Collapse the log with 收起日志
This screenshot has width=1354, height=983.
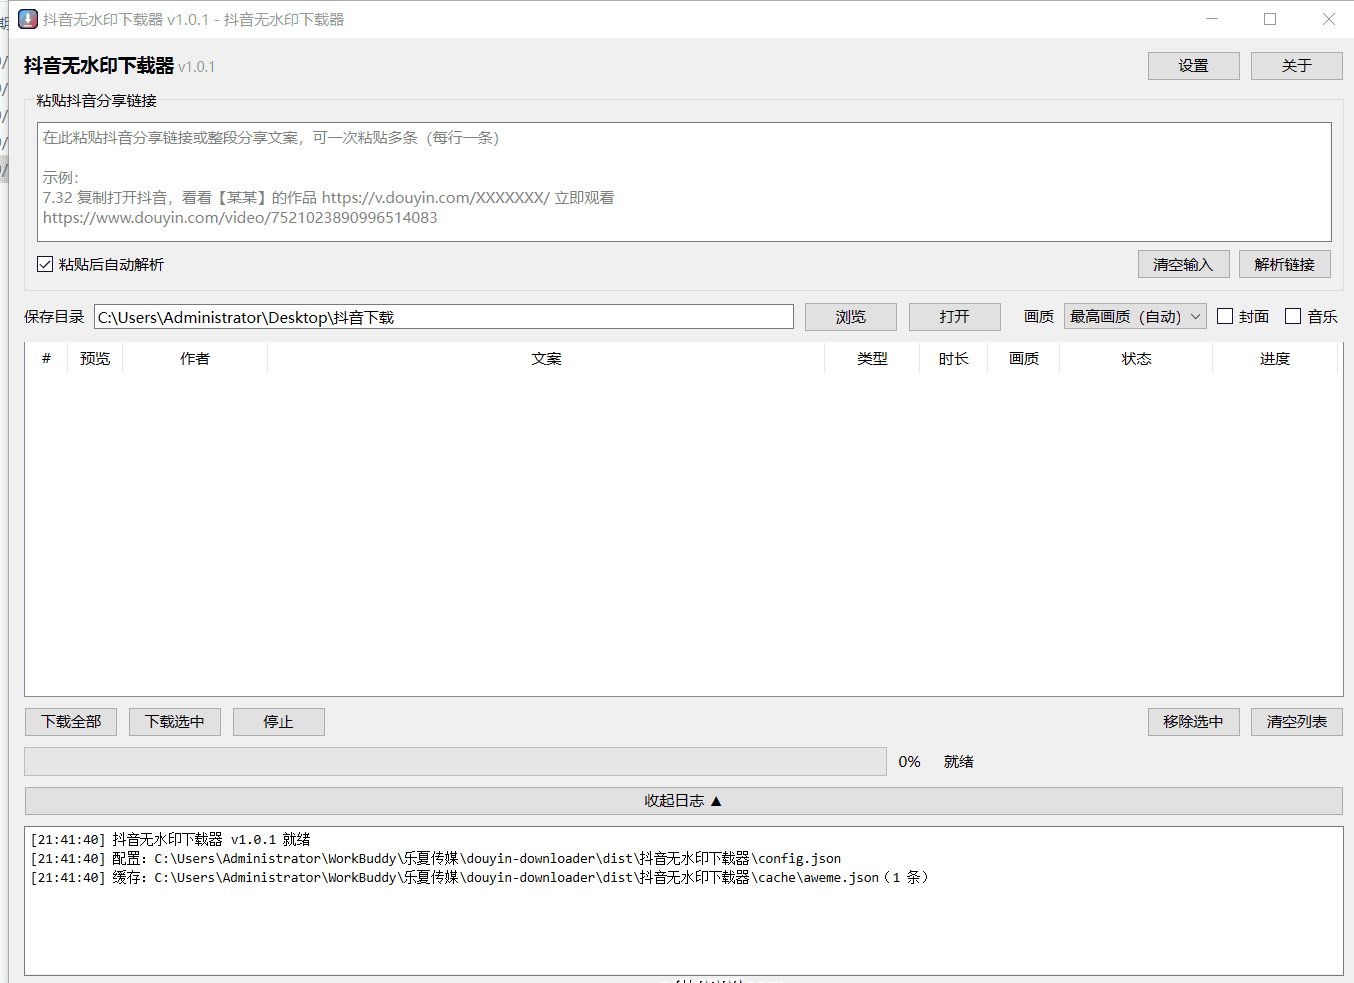pyautogui.click(x=683, y=801)
